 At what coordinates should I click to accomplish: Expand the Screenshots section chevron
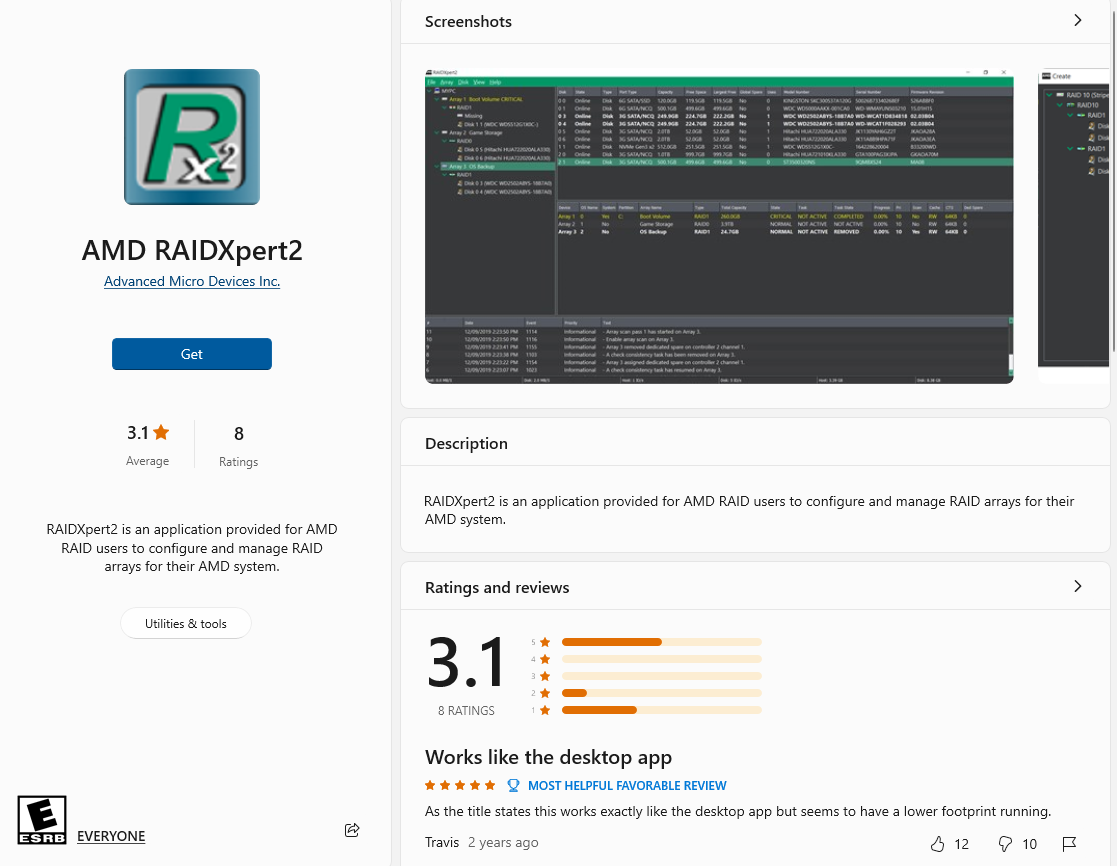1077,21
